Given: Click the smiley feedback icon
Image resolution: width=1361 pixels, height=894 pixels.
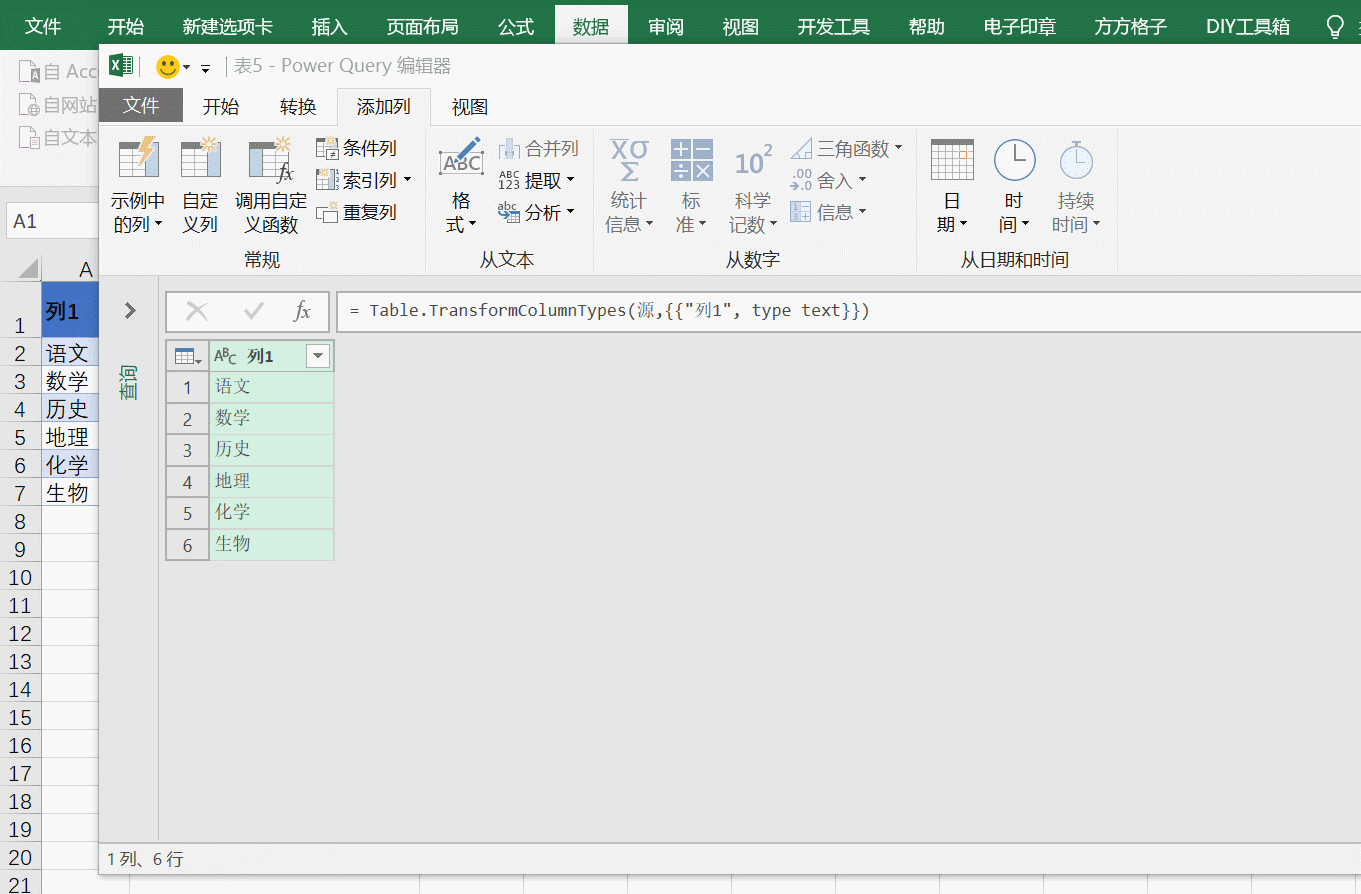Looking at the screenshot, I should coord(167,67).
